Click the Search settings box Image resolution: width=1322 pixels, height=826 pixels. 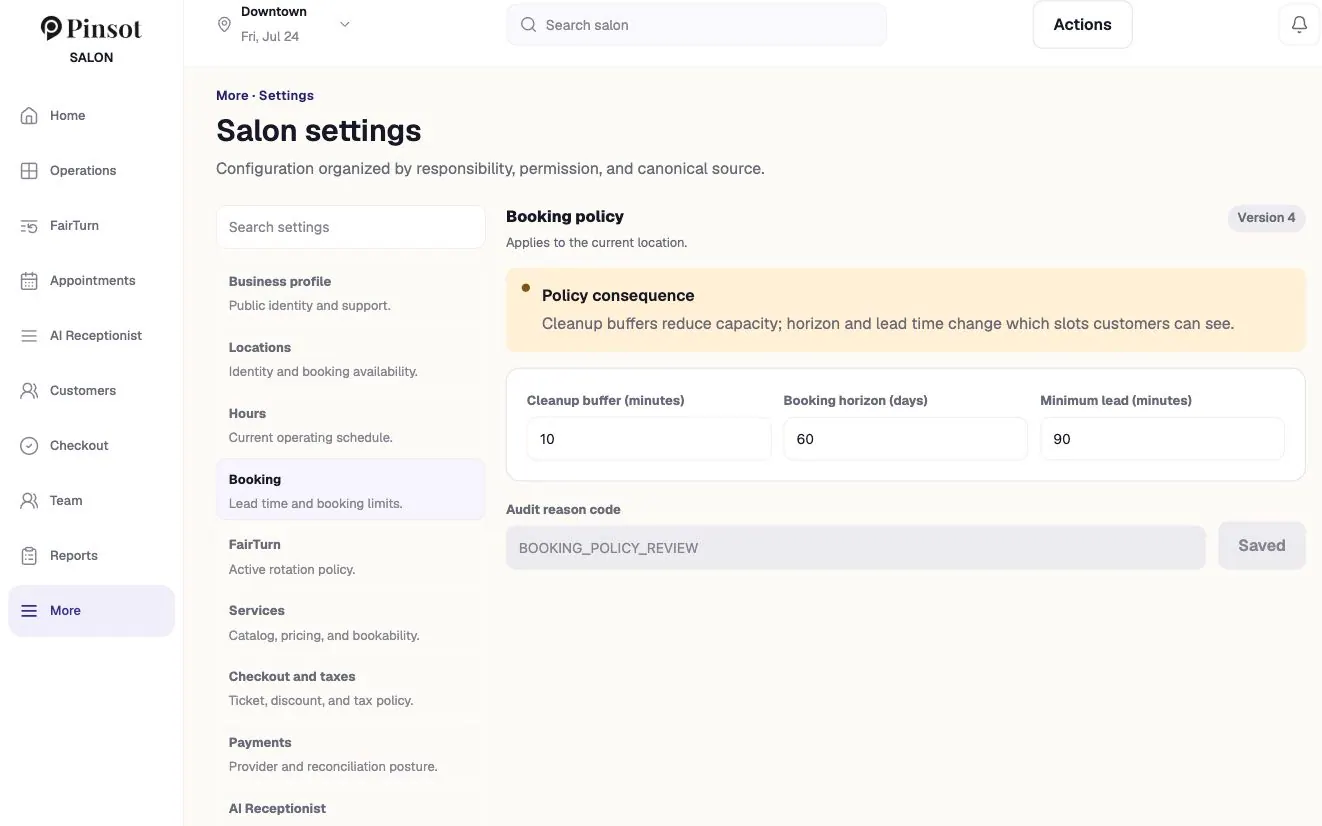351,227
